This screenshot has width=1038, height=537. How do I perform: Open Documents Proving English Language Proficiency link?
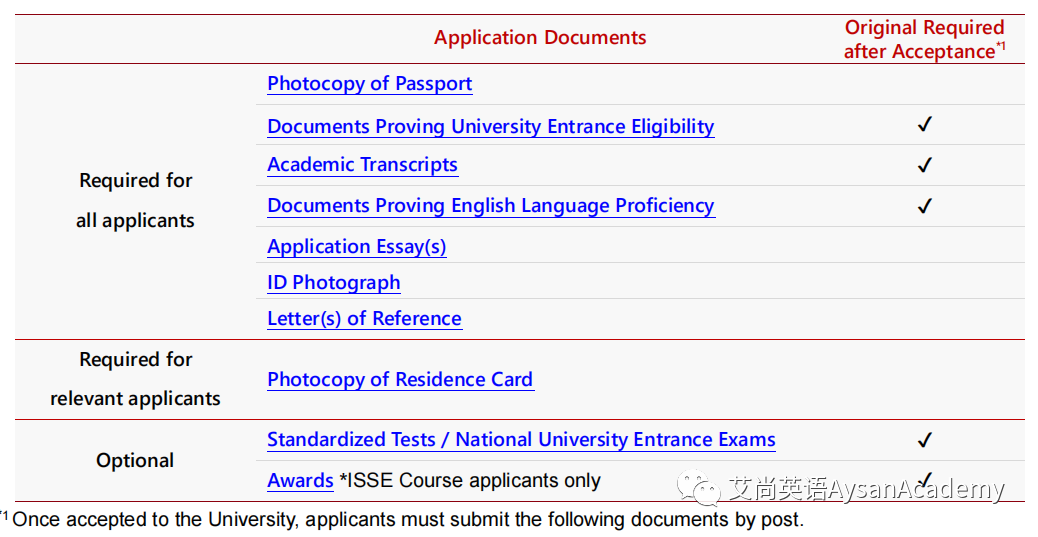pyautogui.click(x=491, y=206)
